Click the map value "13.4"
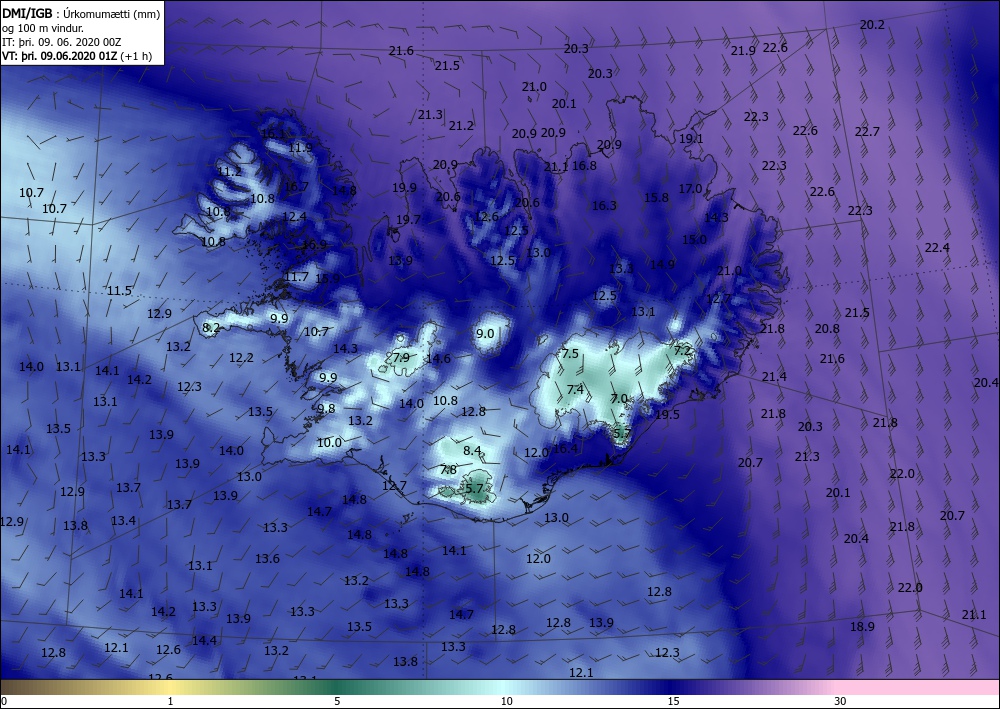Viewport: 1000px width, 709px height. pos(124,521)
